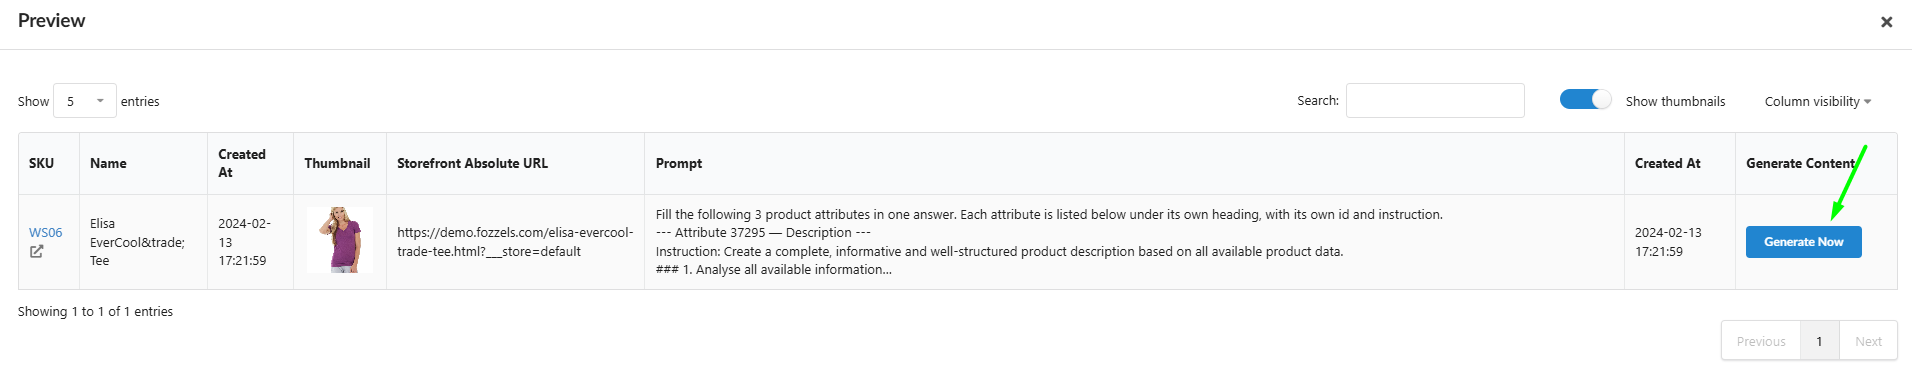The image size is (1912, 377).
Task: Expand the entries-per-page selector showing 5
Action: [x=85, y=101]
